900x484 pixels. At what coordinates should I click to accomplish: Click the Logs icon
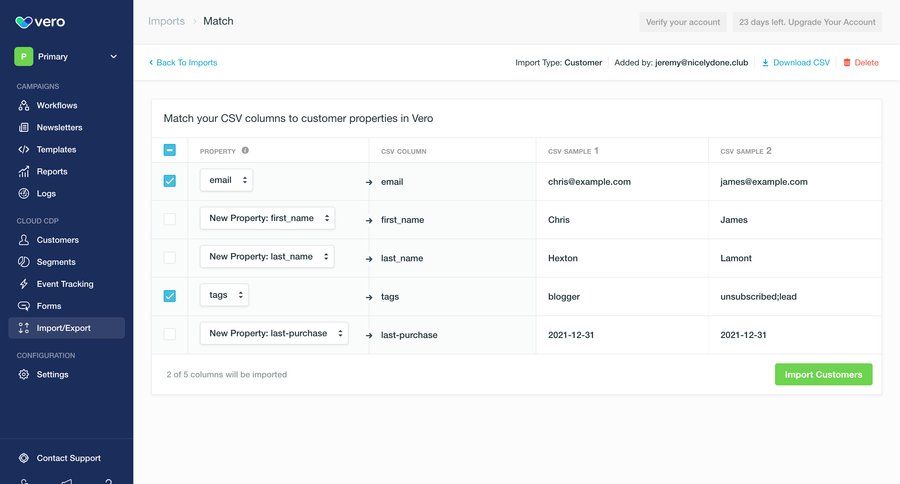pyautogui.click(x=24, y=193)
